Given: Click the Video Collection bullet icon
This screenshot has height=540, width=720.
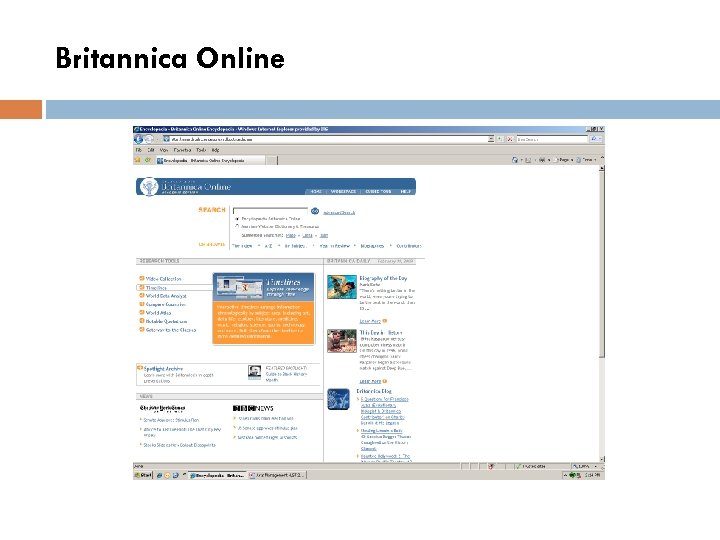Looking at the screenshot, I should click(142, 278).
